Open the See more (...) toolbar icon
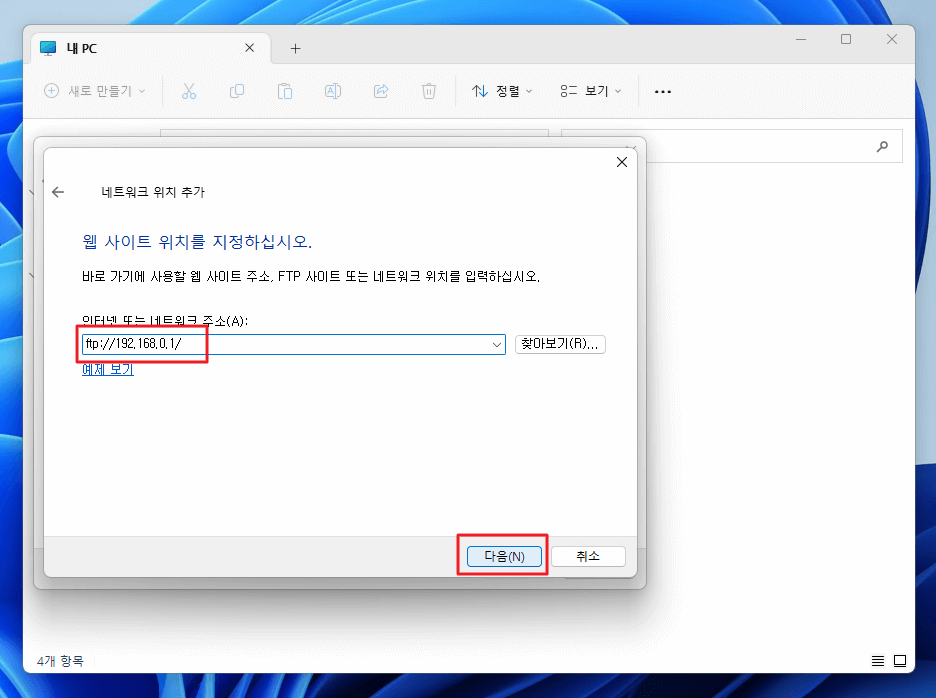Screen dimensions: 936x698 coord(662,91)
